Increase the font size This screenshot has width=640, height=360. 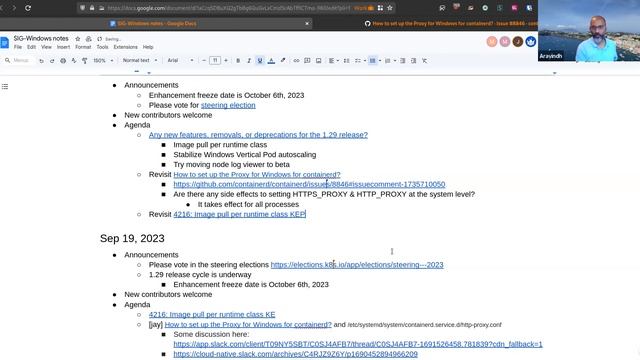click(226, 60)
